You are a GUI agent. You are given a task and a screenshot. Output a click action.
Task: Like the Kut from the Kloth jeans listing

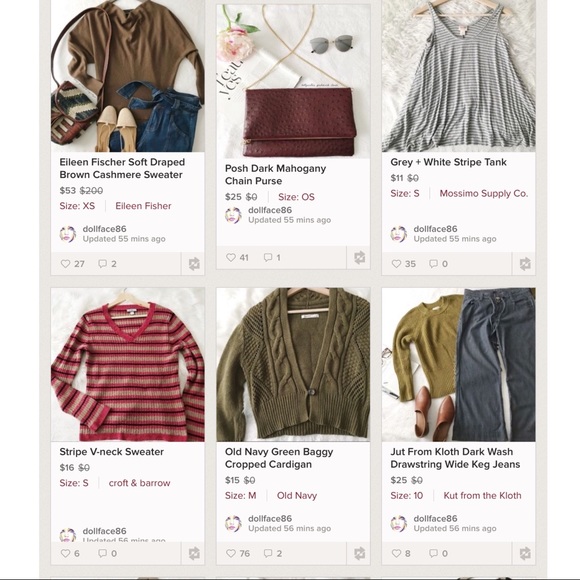(401, 553)
